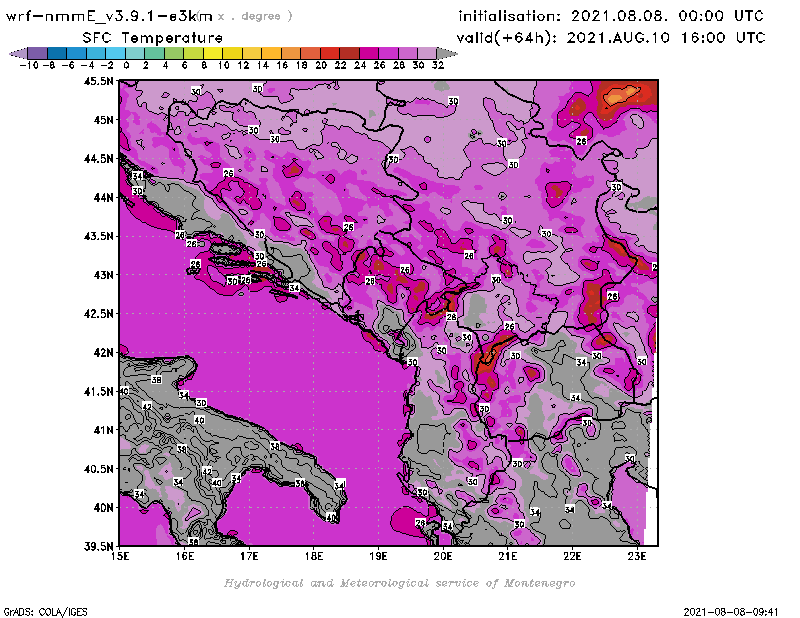The height and width of the screenshot is (618, 800).
Task: Click the pale mauve 30 to 32 legend swatch
Action: coord(427,53)
